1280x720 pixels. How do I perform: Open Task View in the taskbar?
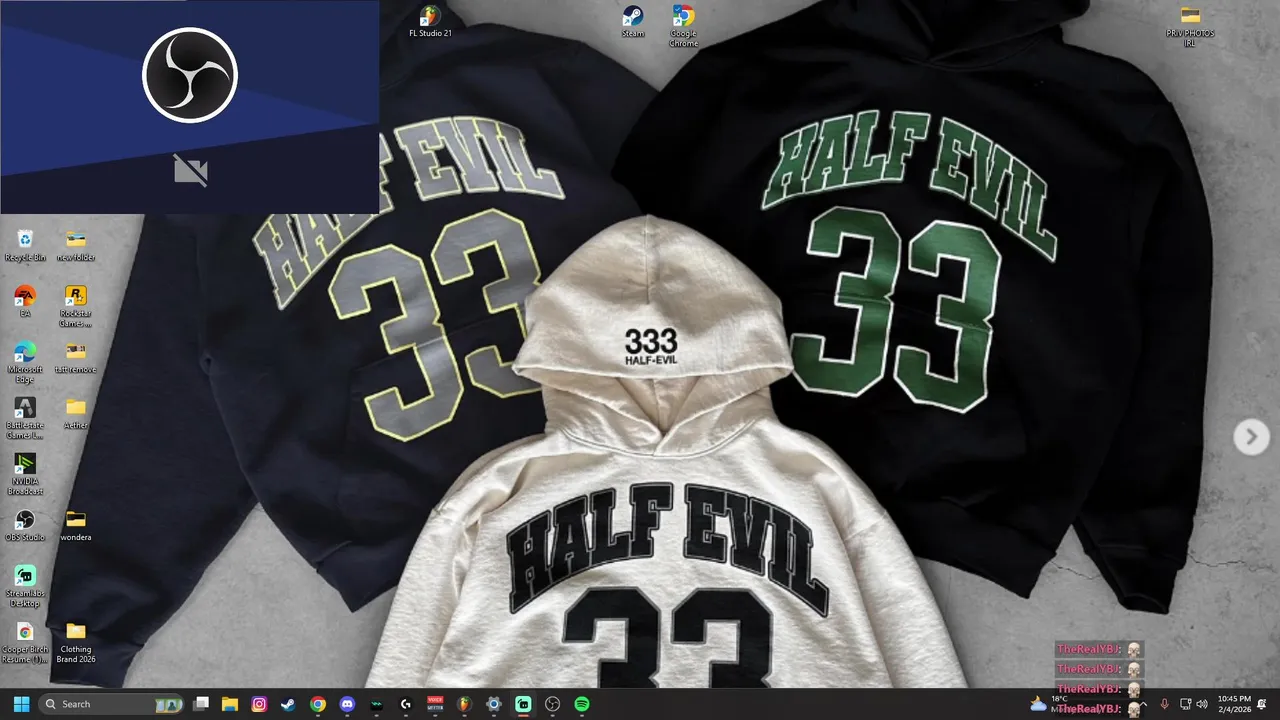[201, 704]
